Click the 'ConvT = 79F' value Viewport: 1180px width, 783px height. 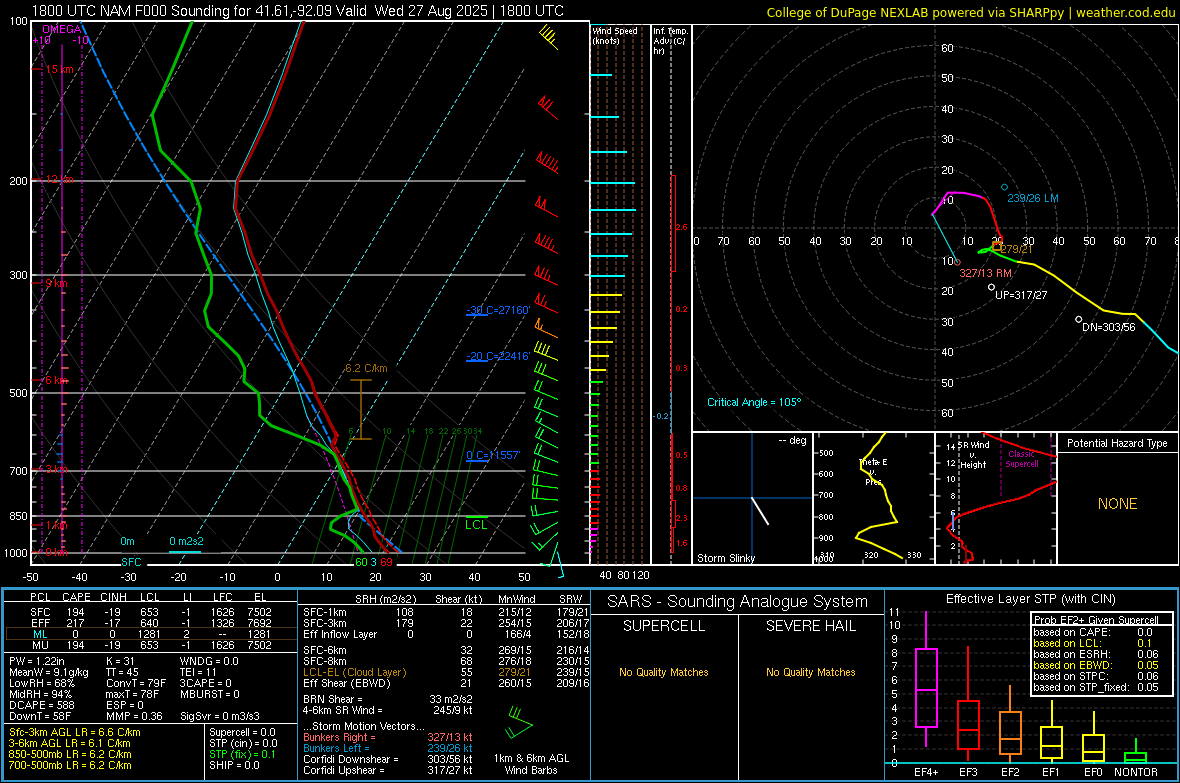coord(135,684)
